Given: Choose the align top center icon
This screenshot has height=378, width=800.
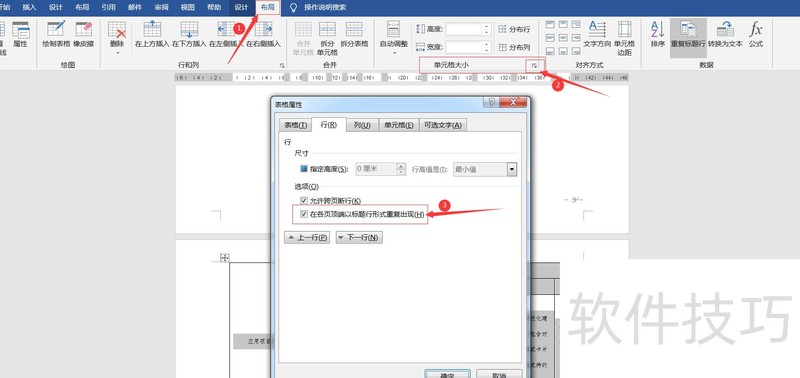Looking at the screenshot, I should (563, 24).
